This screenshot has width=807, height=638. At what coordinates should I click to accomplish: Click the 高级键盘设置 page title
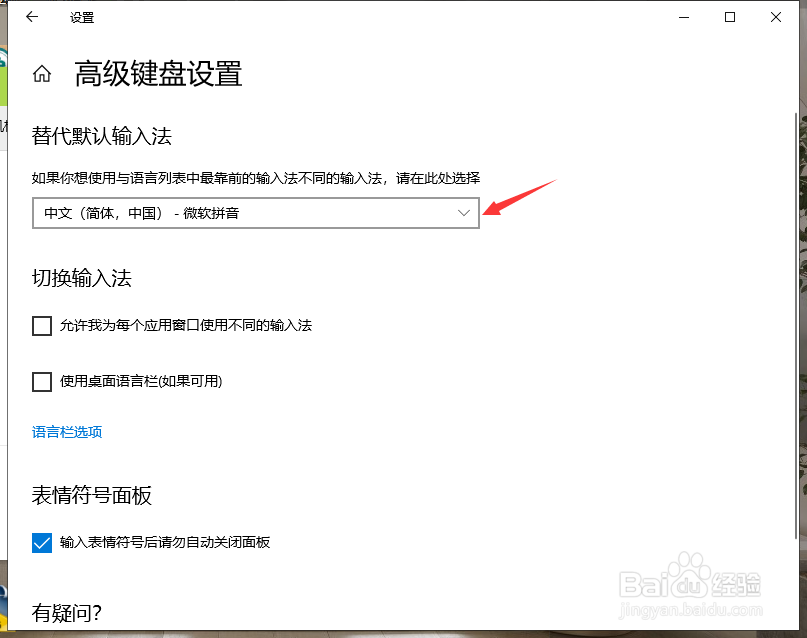click(158, 74)
